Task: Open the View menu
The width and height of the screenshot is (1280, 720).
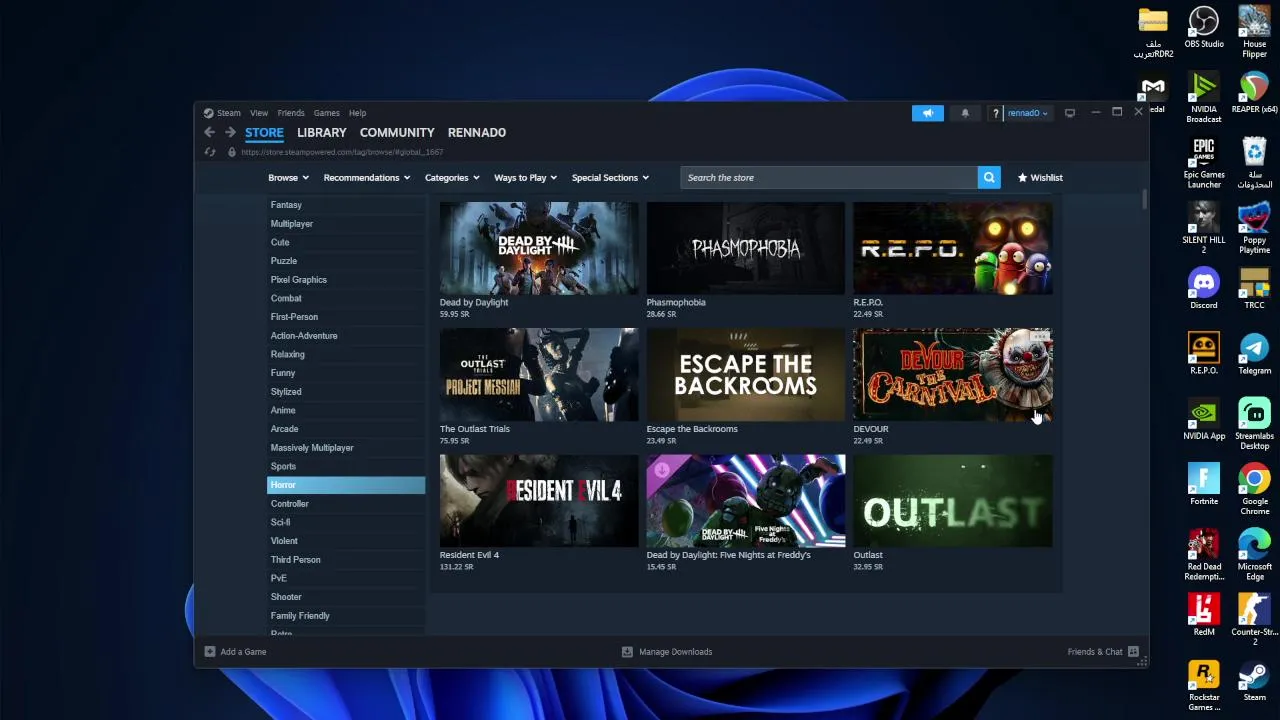Action: [x=259, y=113]
